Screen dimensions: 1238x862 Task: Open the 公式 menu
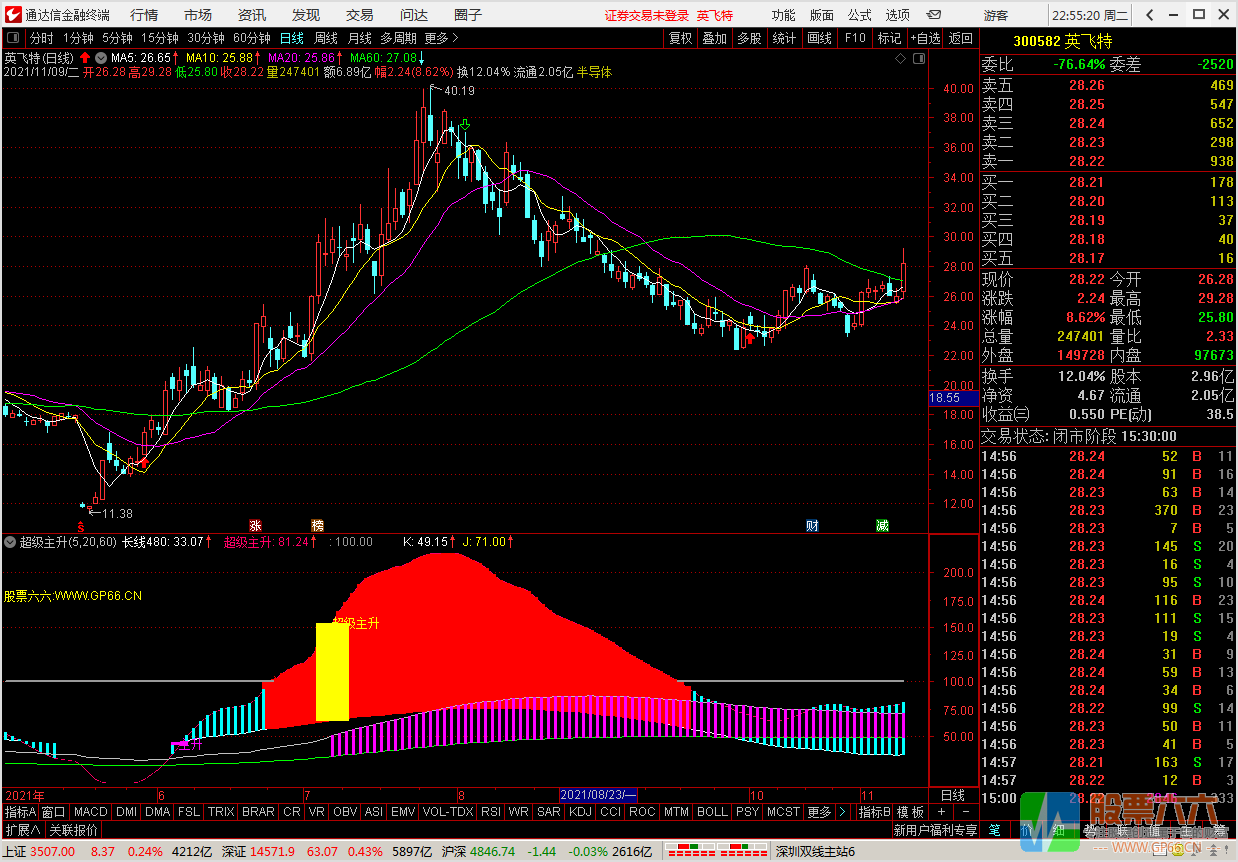pyautogui.click(x=860, y=15)
